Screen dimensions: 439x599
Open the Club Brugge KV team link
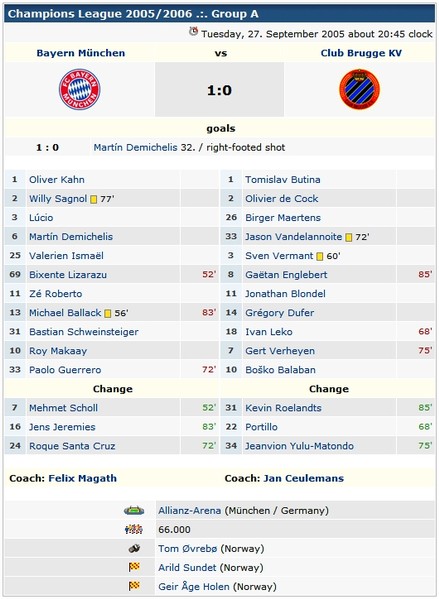click(x=361, y=53)
